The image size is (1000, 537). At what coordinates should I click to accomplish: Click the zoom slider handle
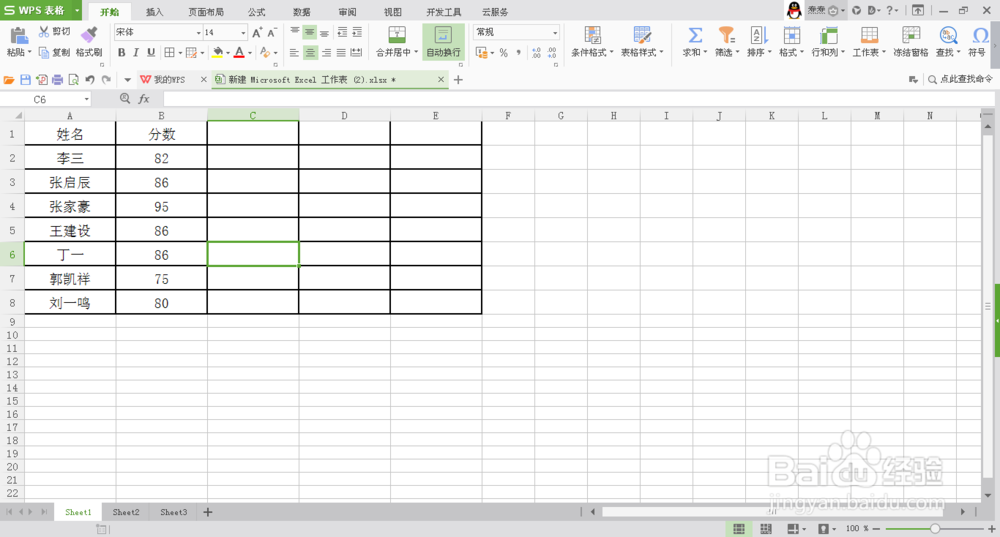tap(934, 529)
